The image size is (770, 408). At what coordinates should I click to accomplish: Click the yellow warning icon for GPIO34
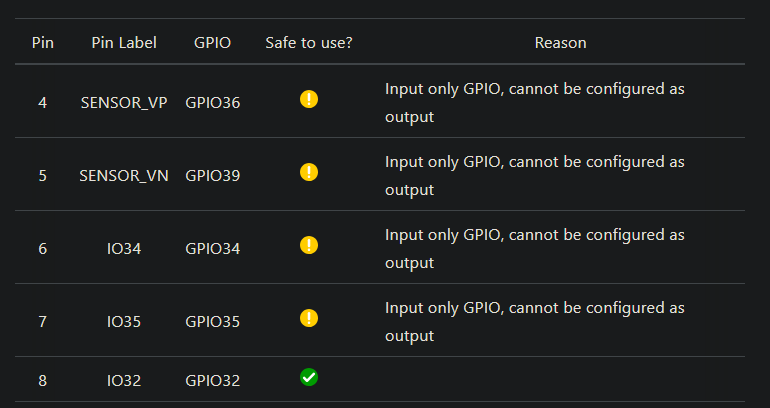[x=309, y=245]
